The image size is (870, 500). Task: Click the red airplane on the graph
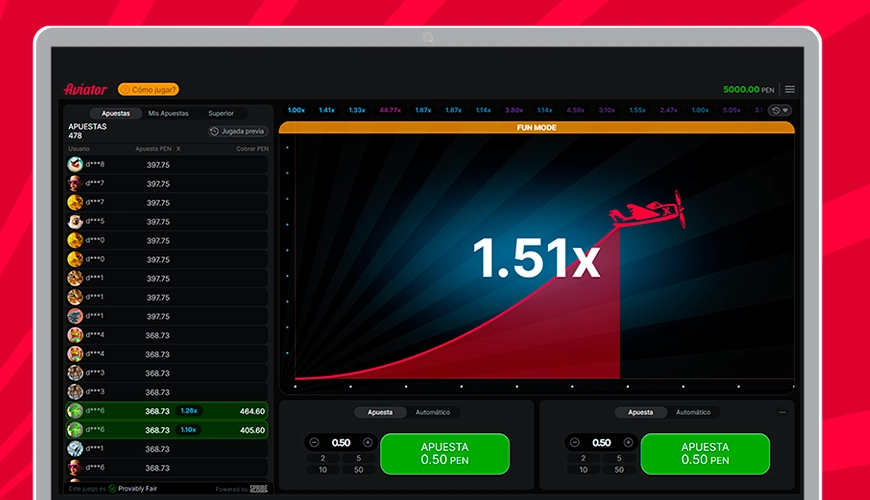pyautogui.click(x=647, y=210)
